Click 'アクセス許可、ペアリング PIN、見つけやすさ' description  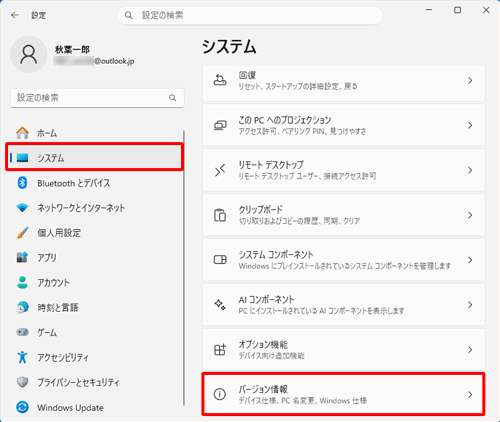302,131
